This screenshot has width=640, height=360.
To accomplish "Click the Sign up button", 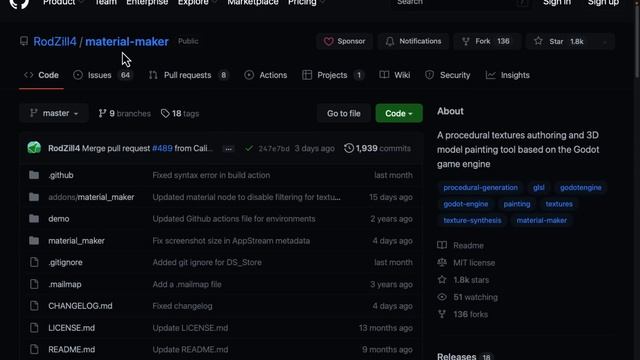I will 603,2.
